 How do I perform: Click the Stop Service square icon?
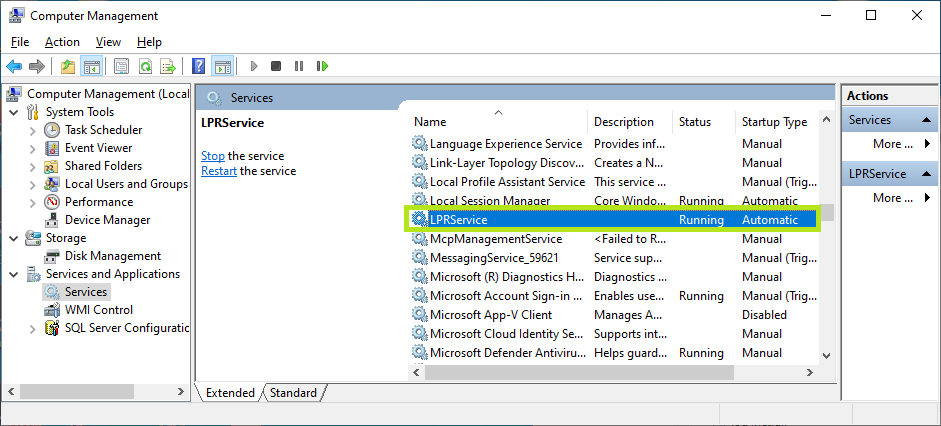pos(276,66)
